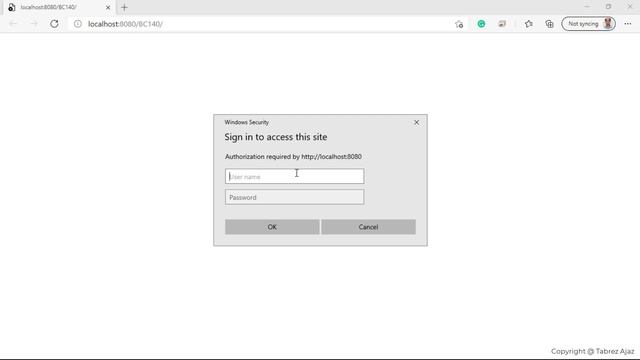Restore down the browser window
640x360 pixels.
(x=608, y=7)
